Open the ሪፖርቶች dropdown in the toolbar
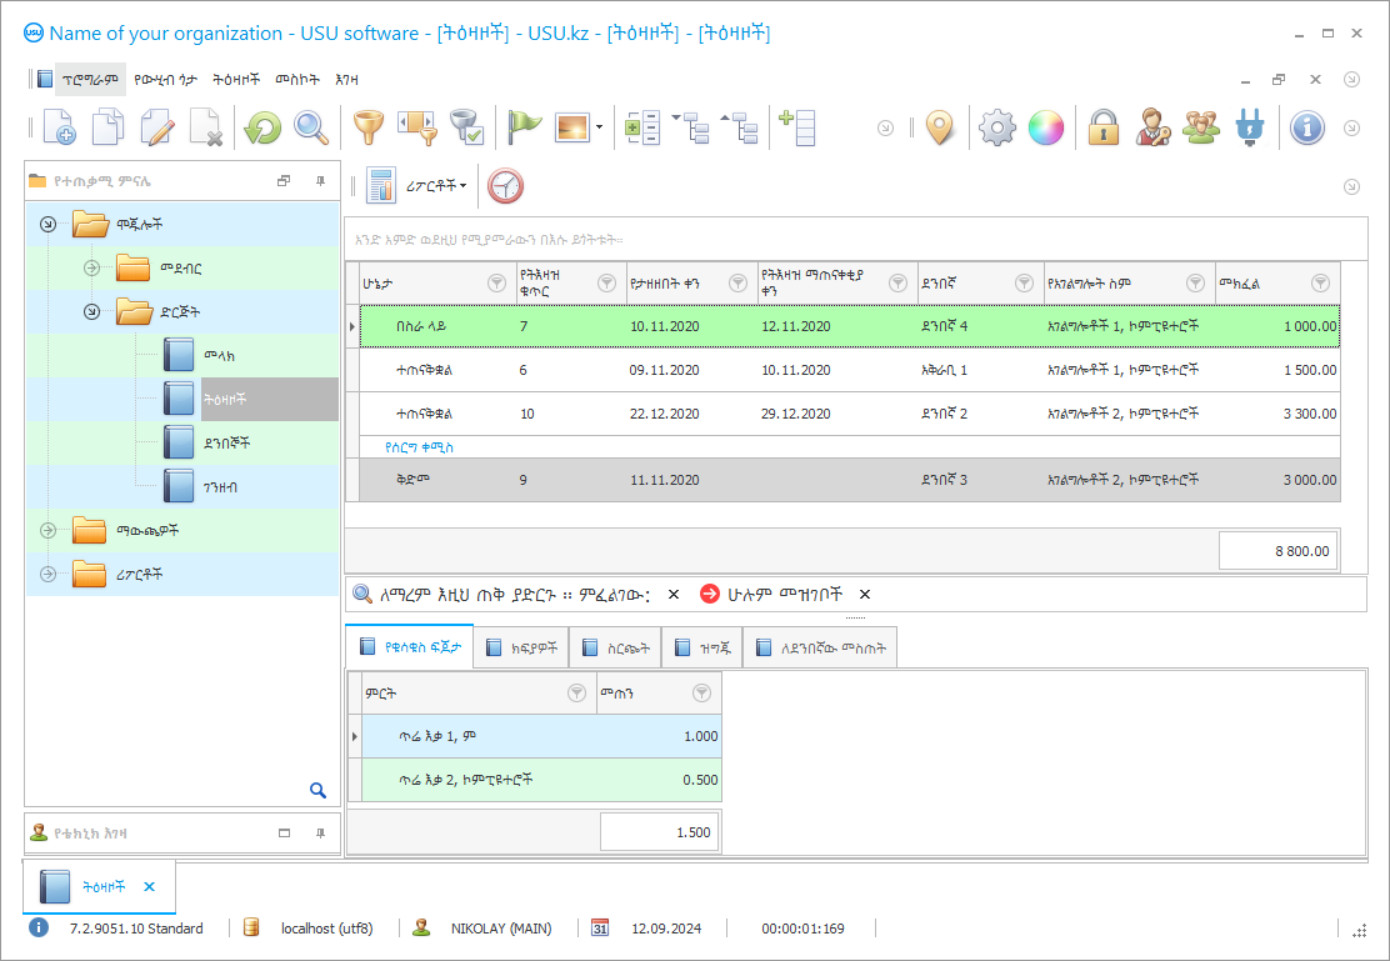The image size is (1390, 961). click(436, 186)
